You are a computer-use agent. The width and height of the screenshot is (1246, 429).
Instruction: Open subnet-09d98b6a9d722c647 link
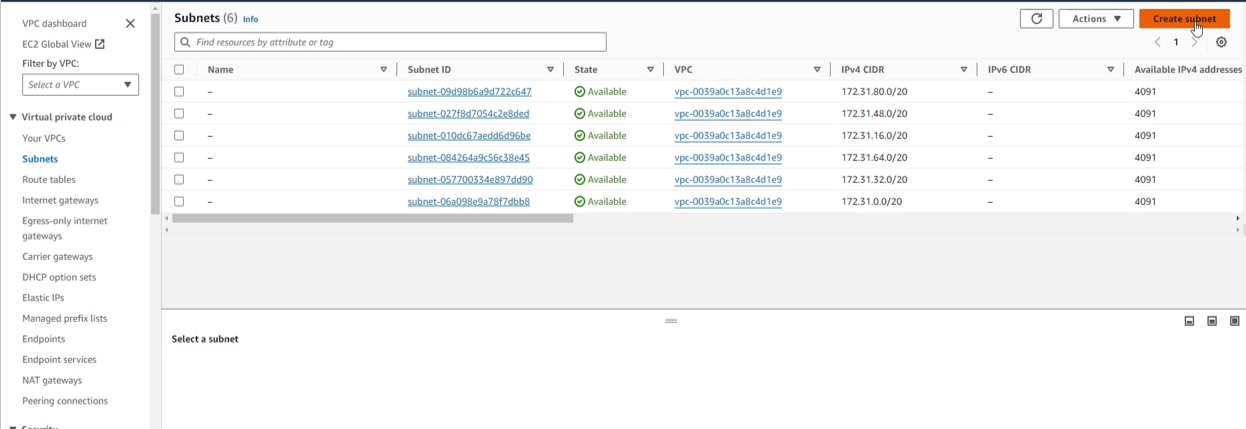(x=469, y=92)
